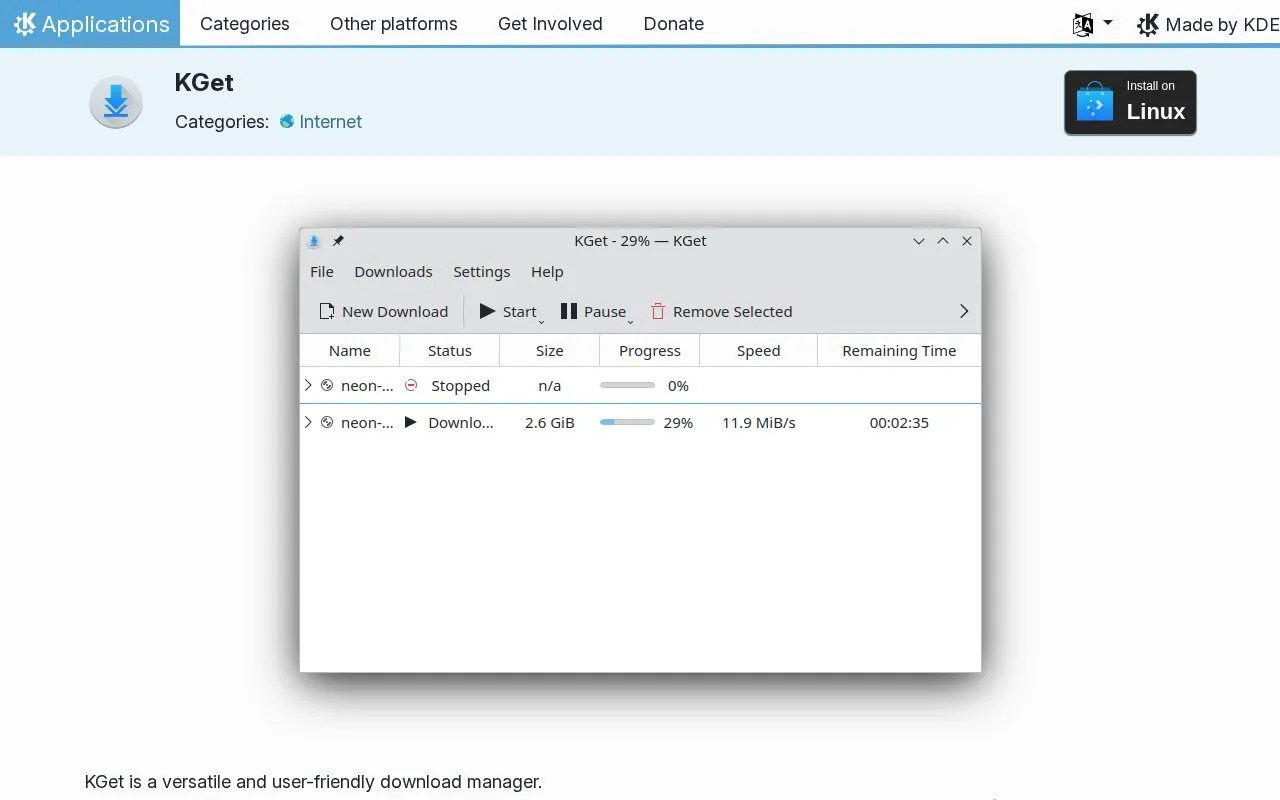Click the KGet description paragraph

pyautogui.click(x=313, y=782)
